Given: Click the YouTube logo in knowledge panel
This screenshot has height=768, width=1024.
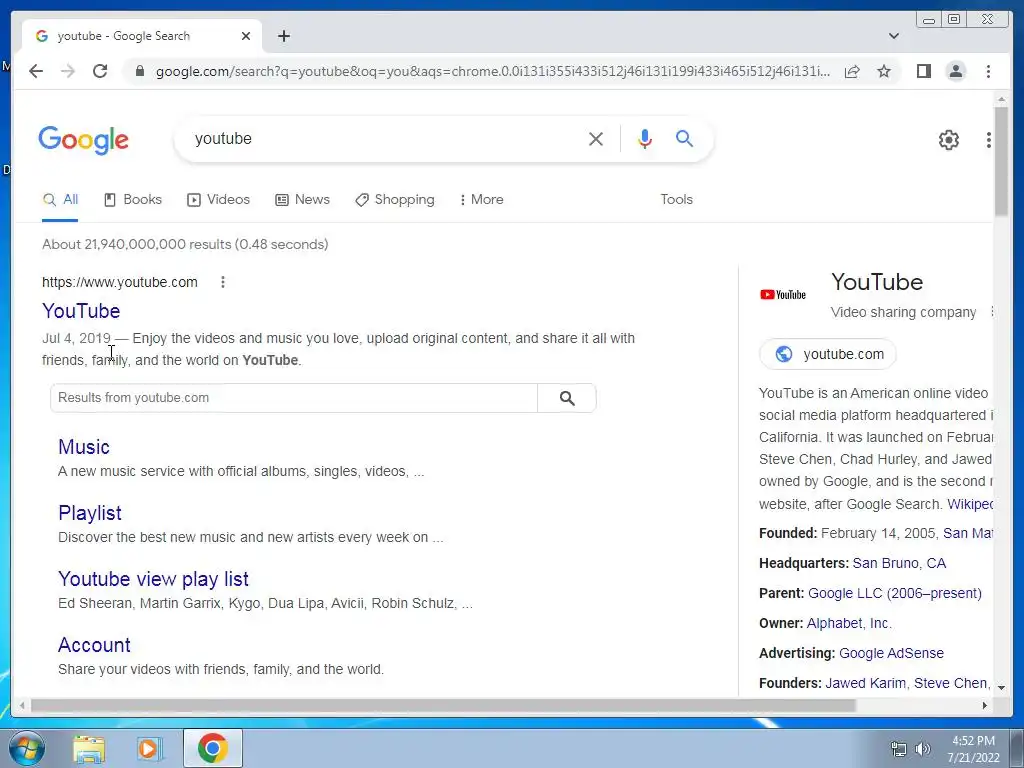Looking at the screenshot, I should tap(783, 295).
